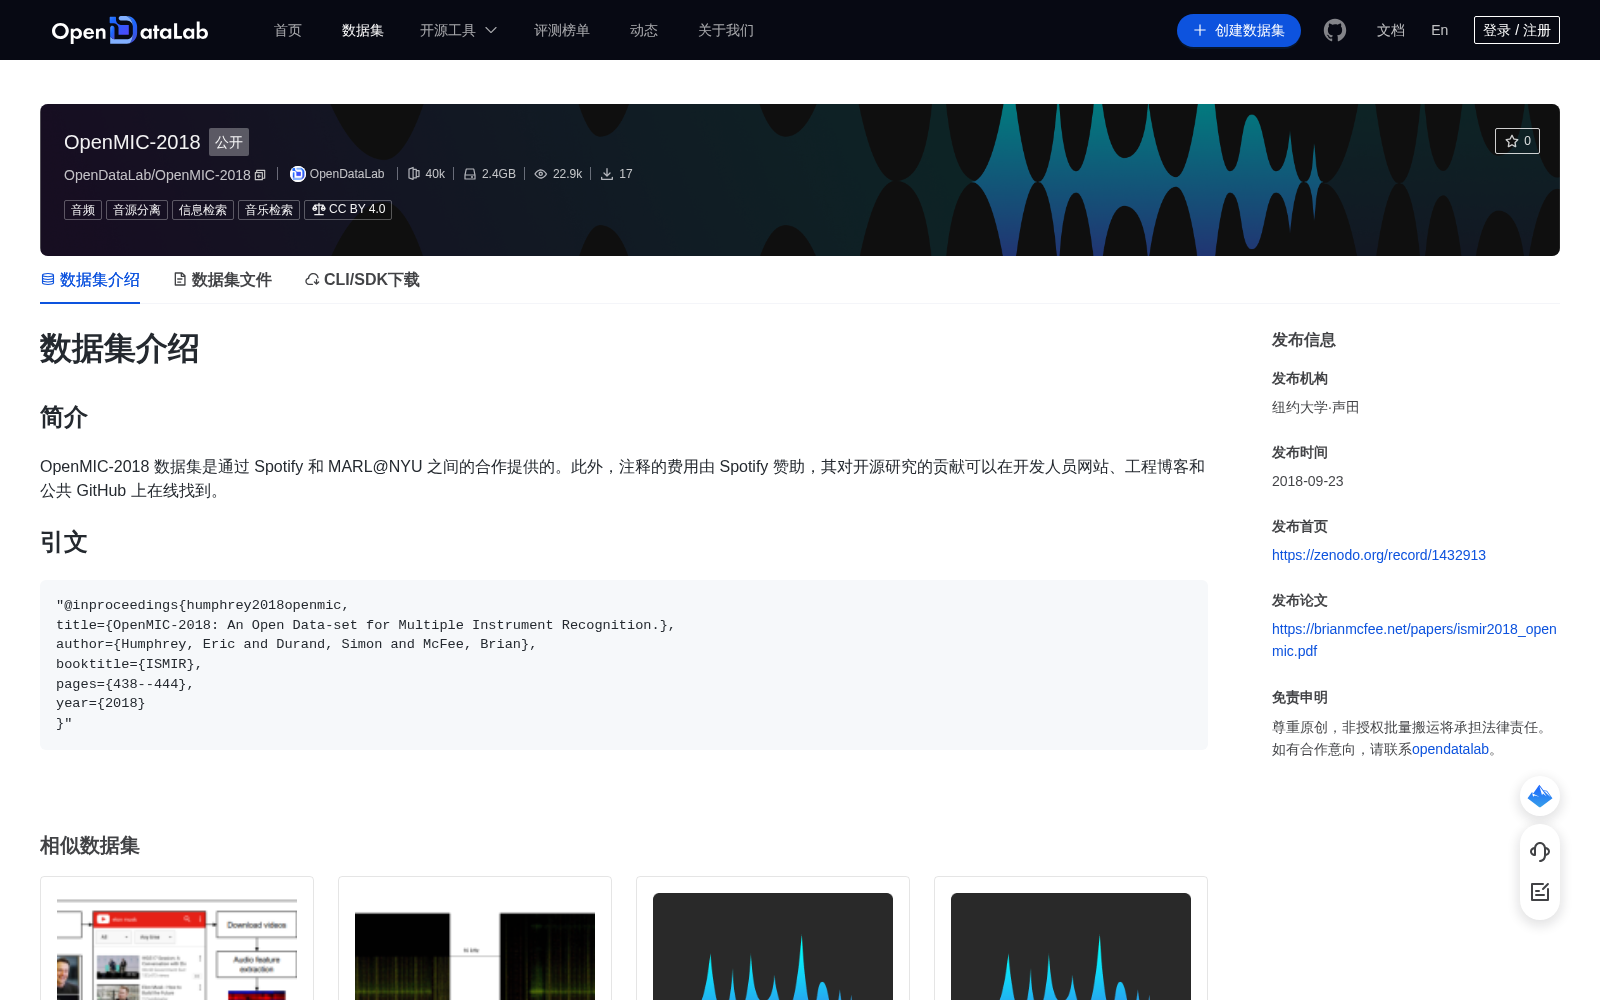1600x1000 pixels.
Task: Expand the 开源工具 dropdown menu
Action: pyautogui.click(x=458, y=30)
